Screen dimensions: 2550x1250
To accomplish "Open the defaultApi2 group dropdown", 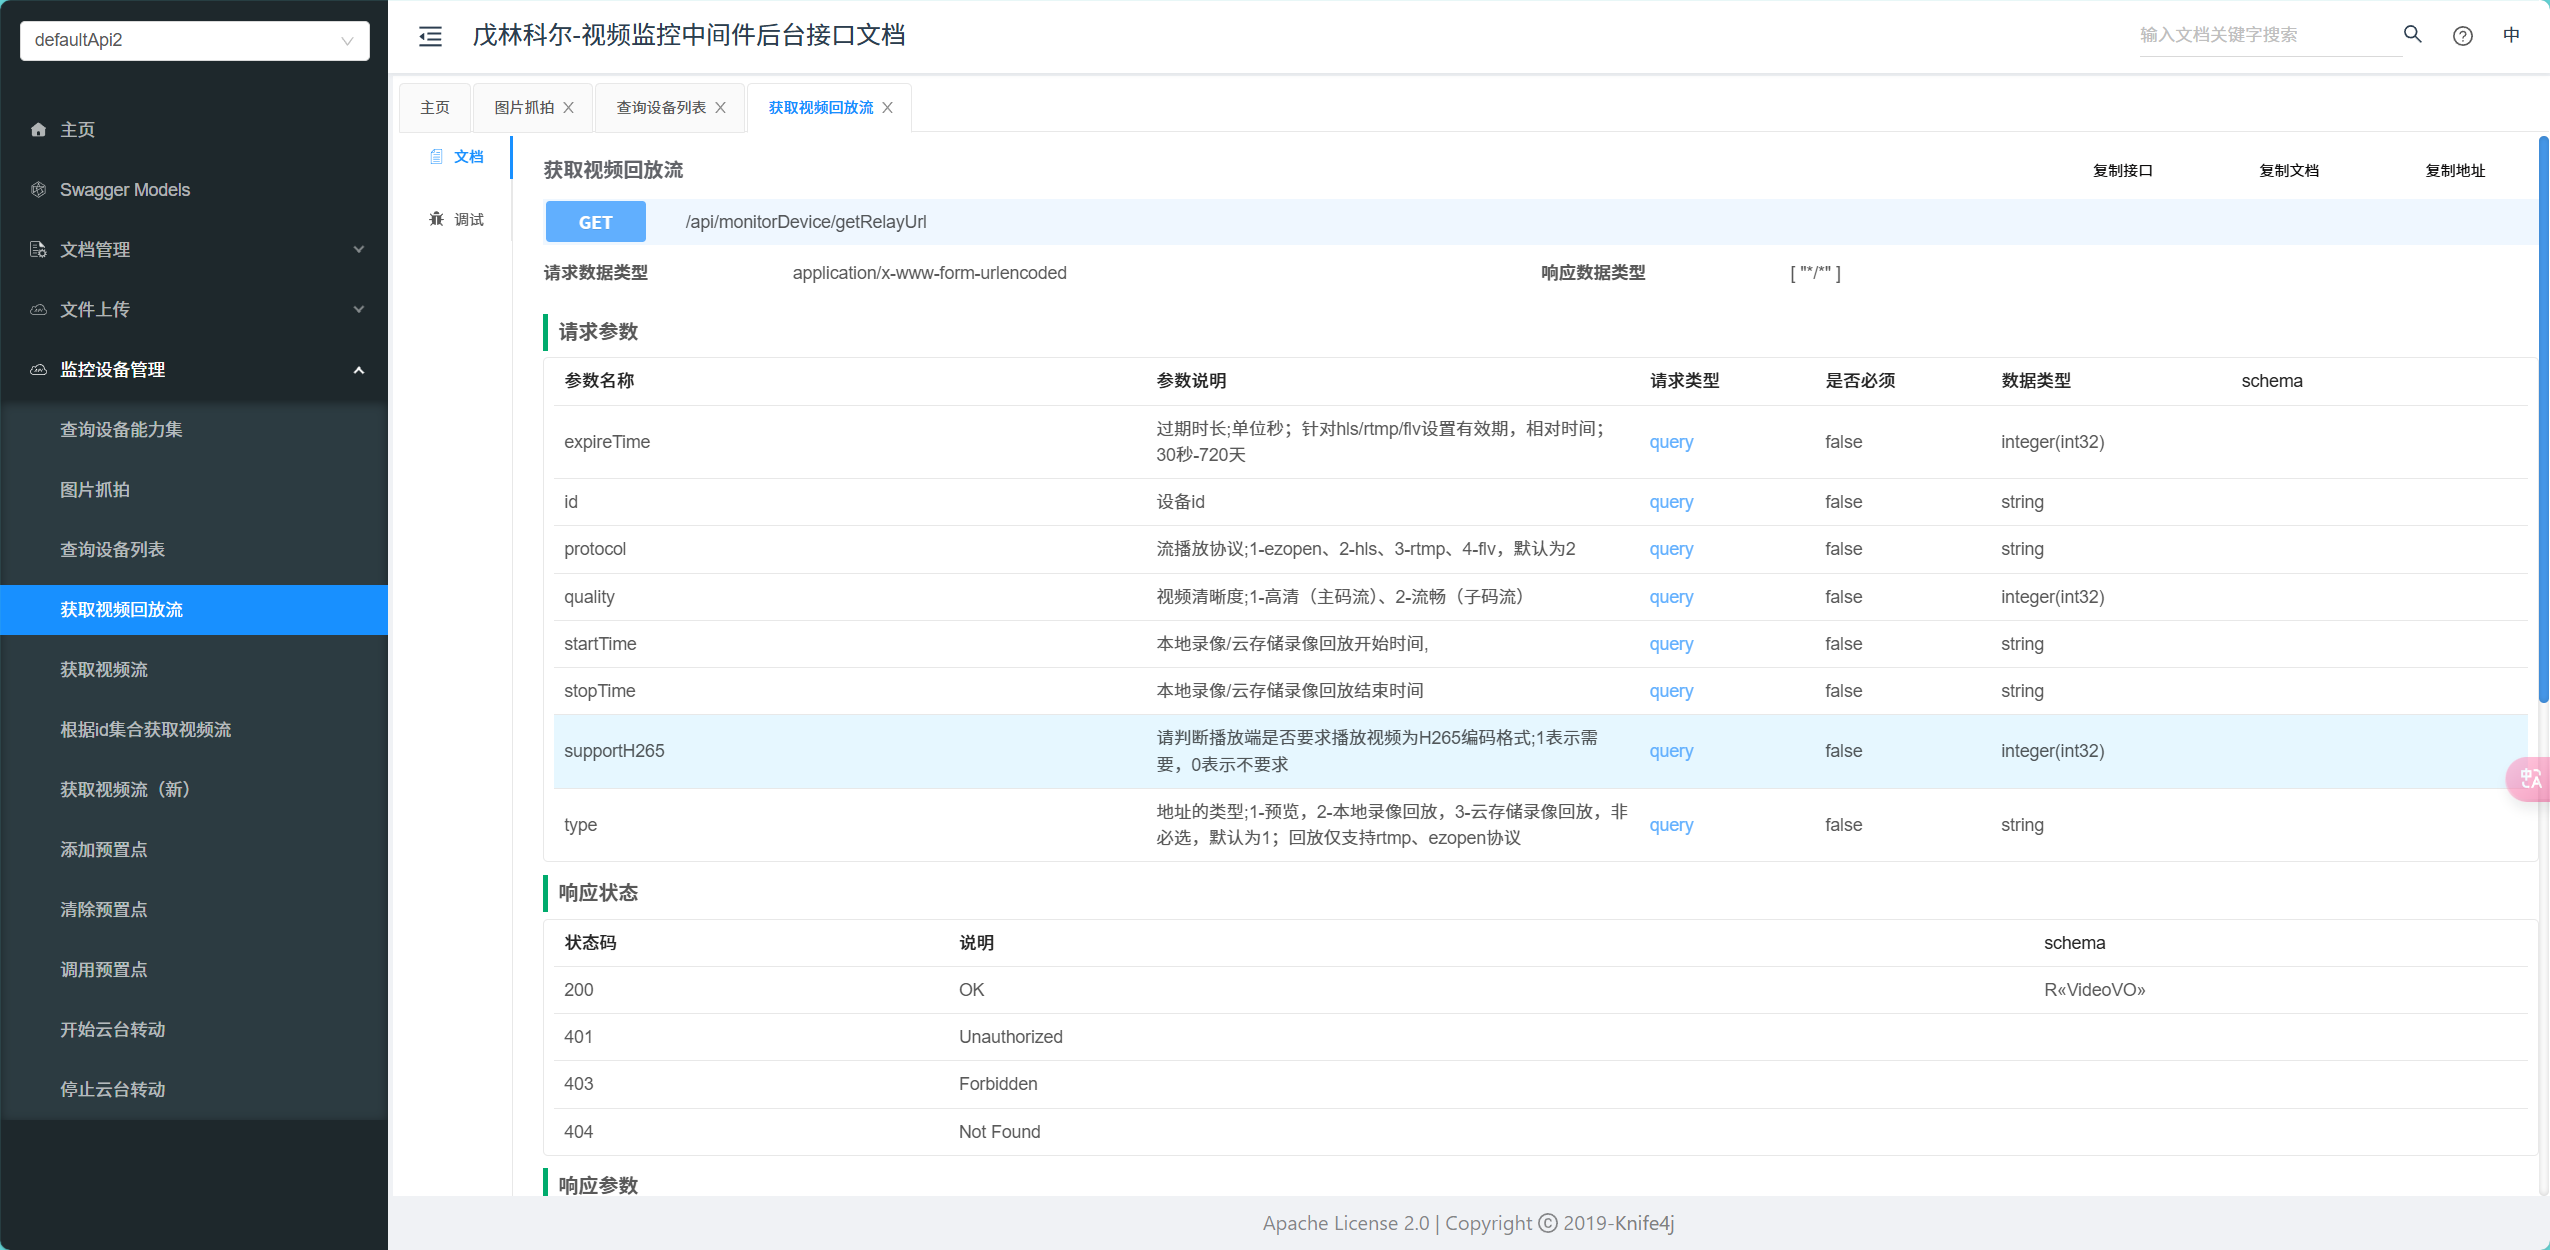I will [x=195, y=41].
